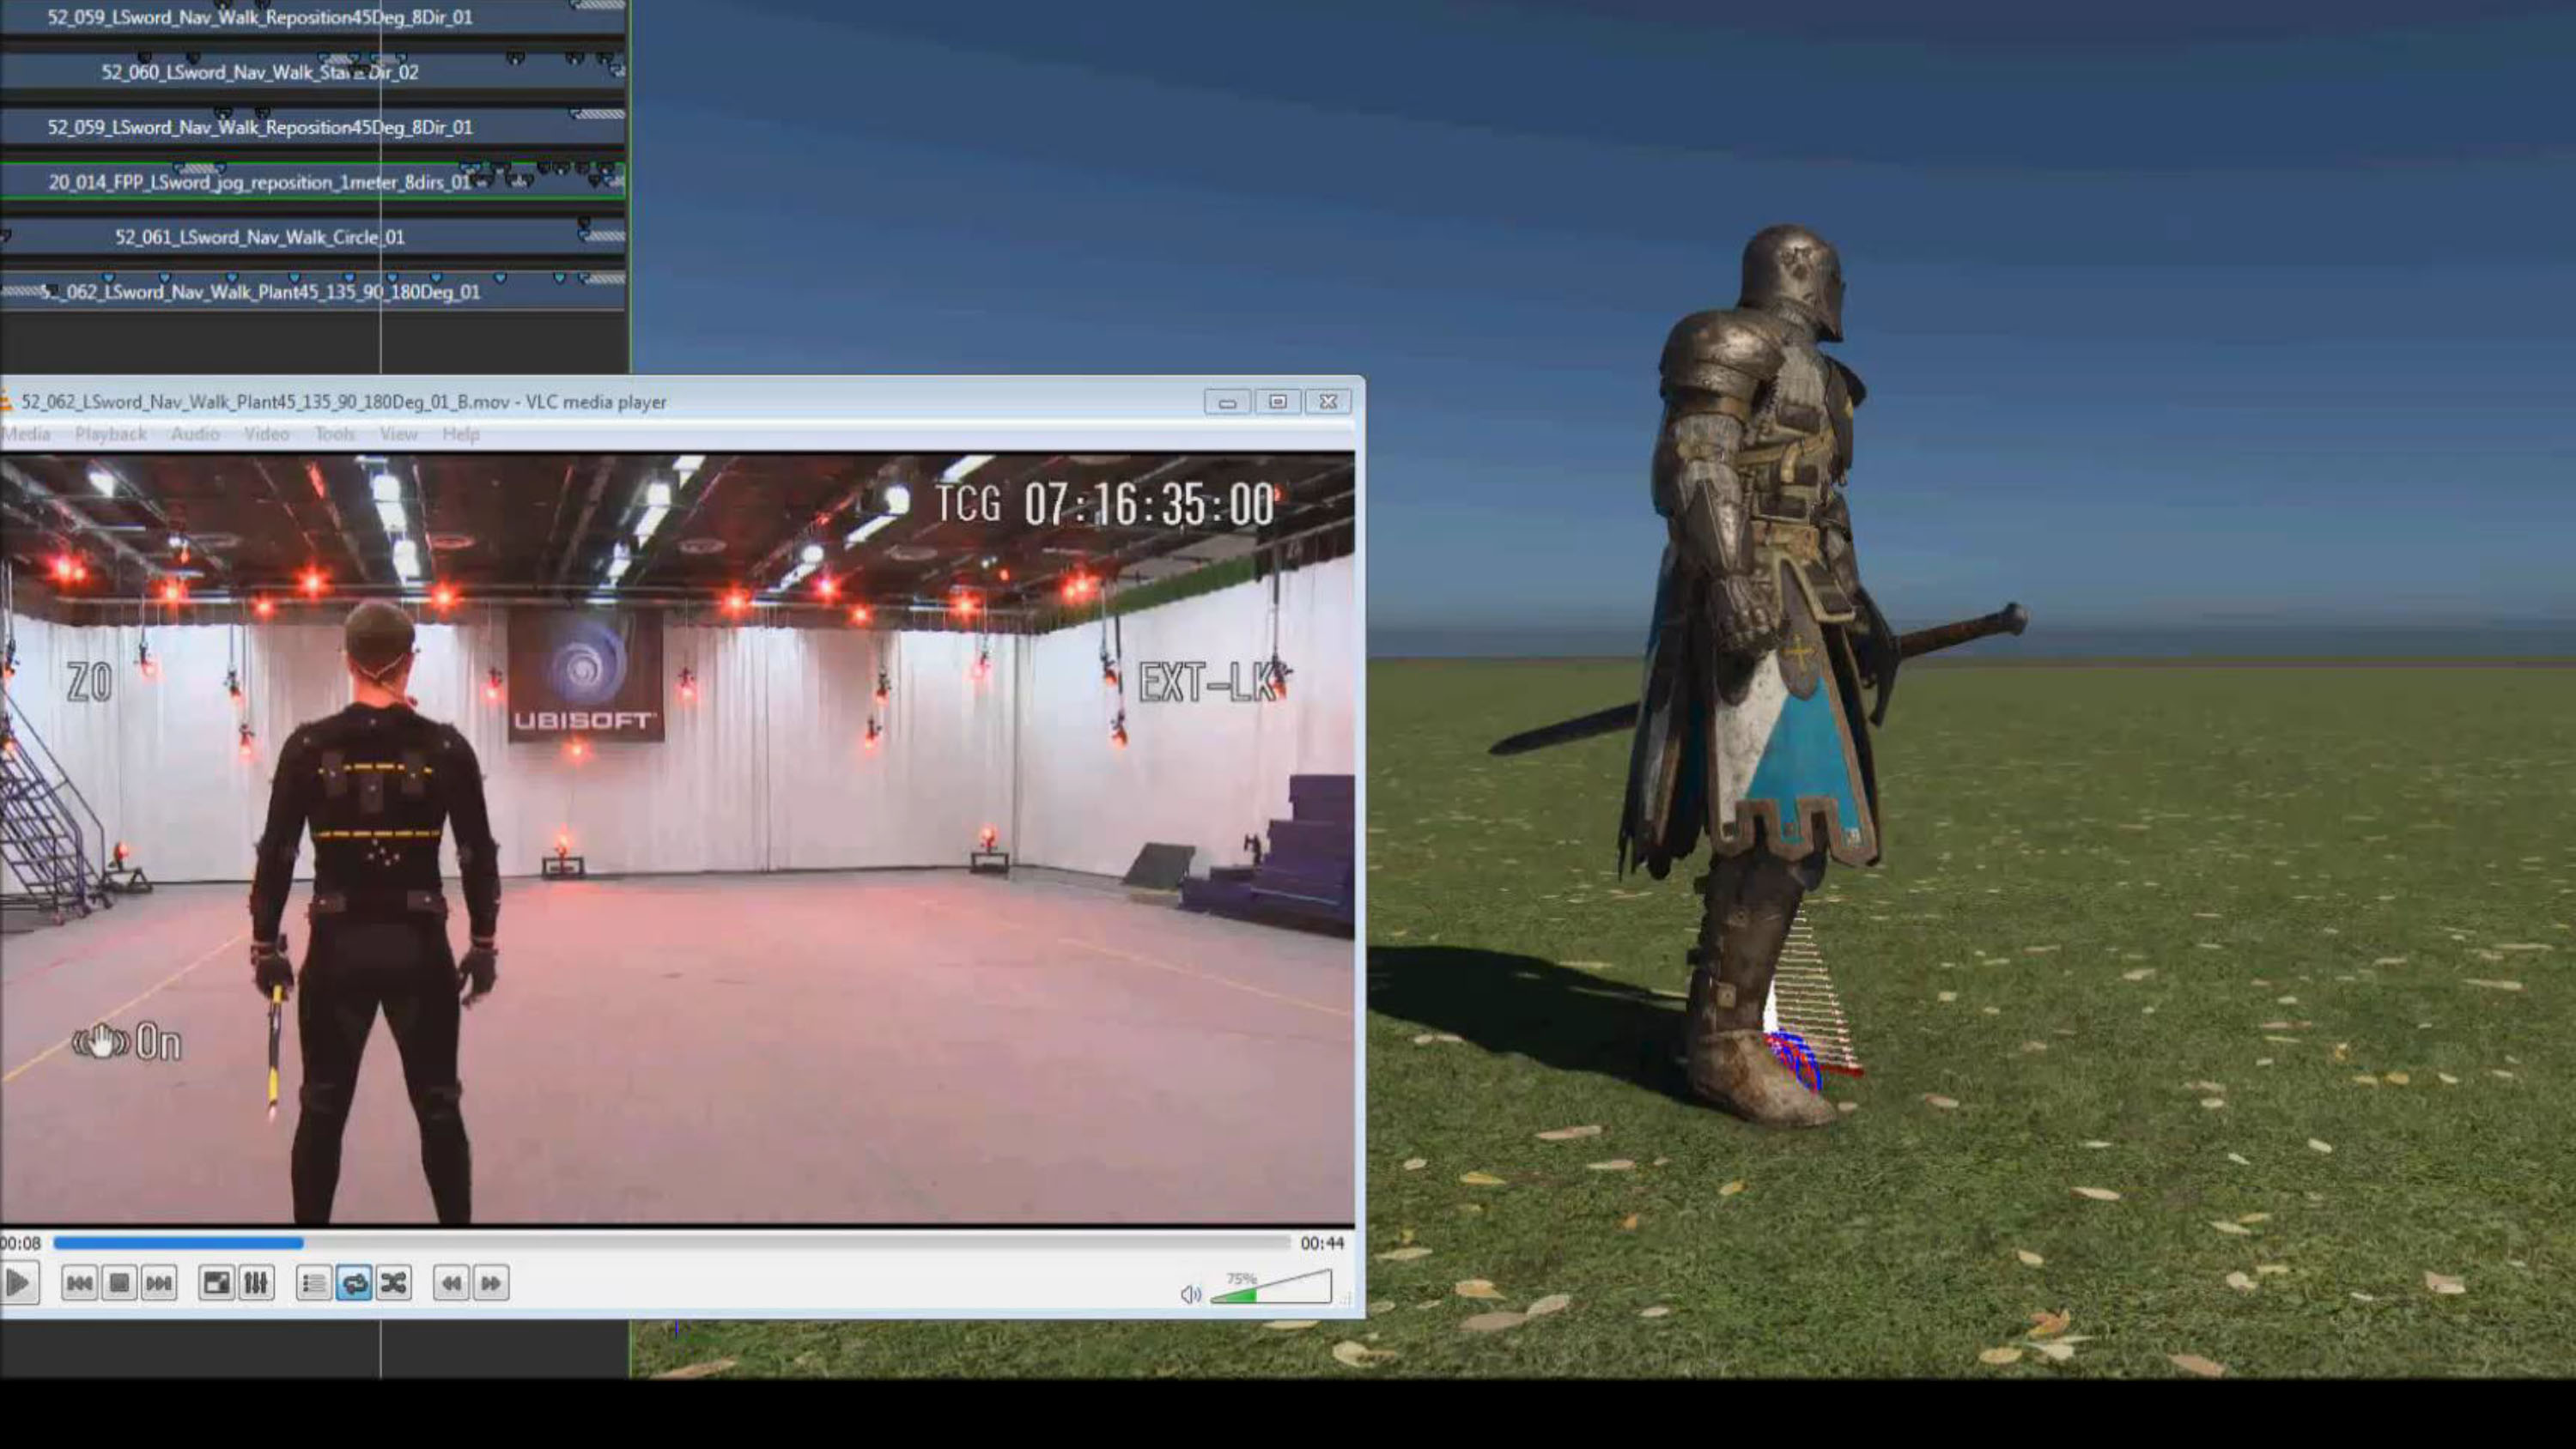This screenshot has width=2576, height=1449.
Task: Slow down playback speed
Action: [451, 1283]
